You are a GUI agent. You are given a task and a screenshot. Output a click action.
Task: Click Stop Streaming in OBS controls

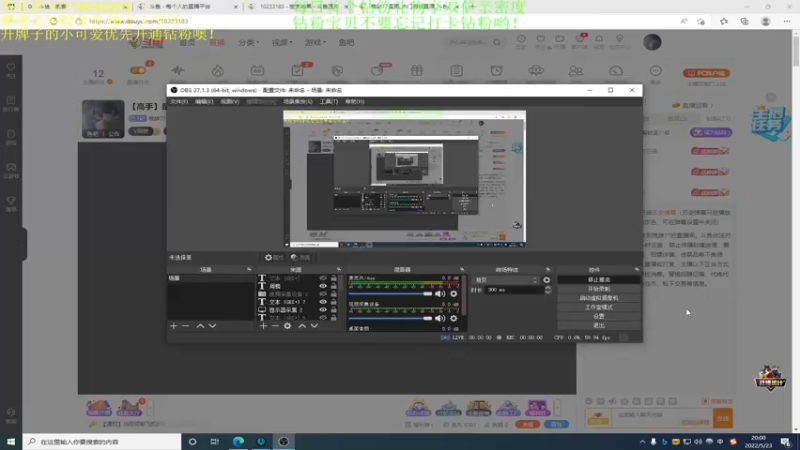point(598,280)
